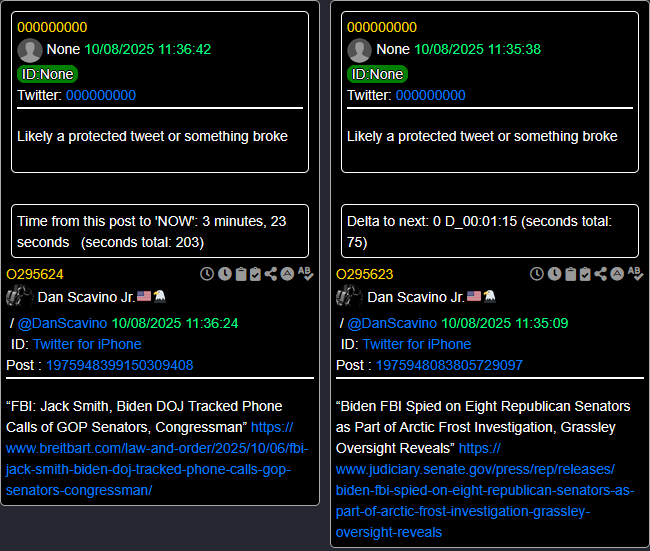Viewport: 650px width, 551px height.
Task: Click the Dan Scavino avatar on post O295623
Action: (x=349, y=296)
